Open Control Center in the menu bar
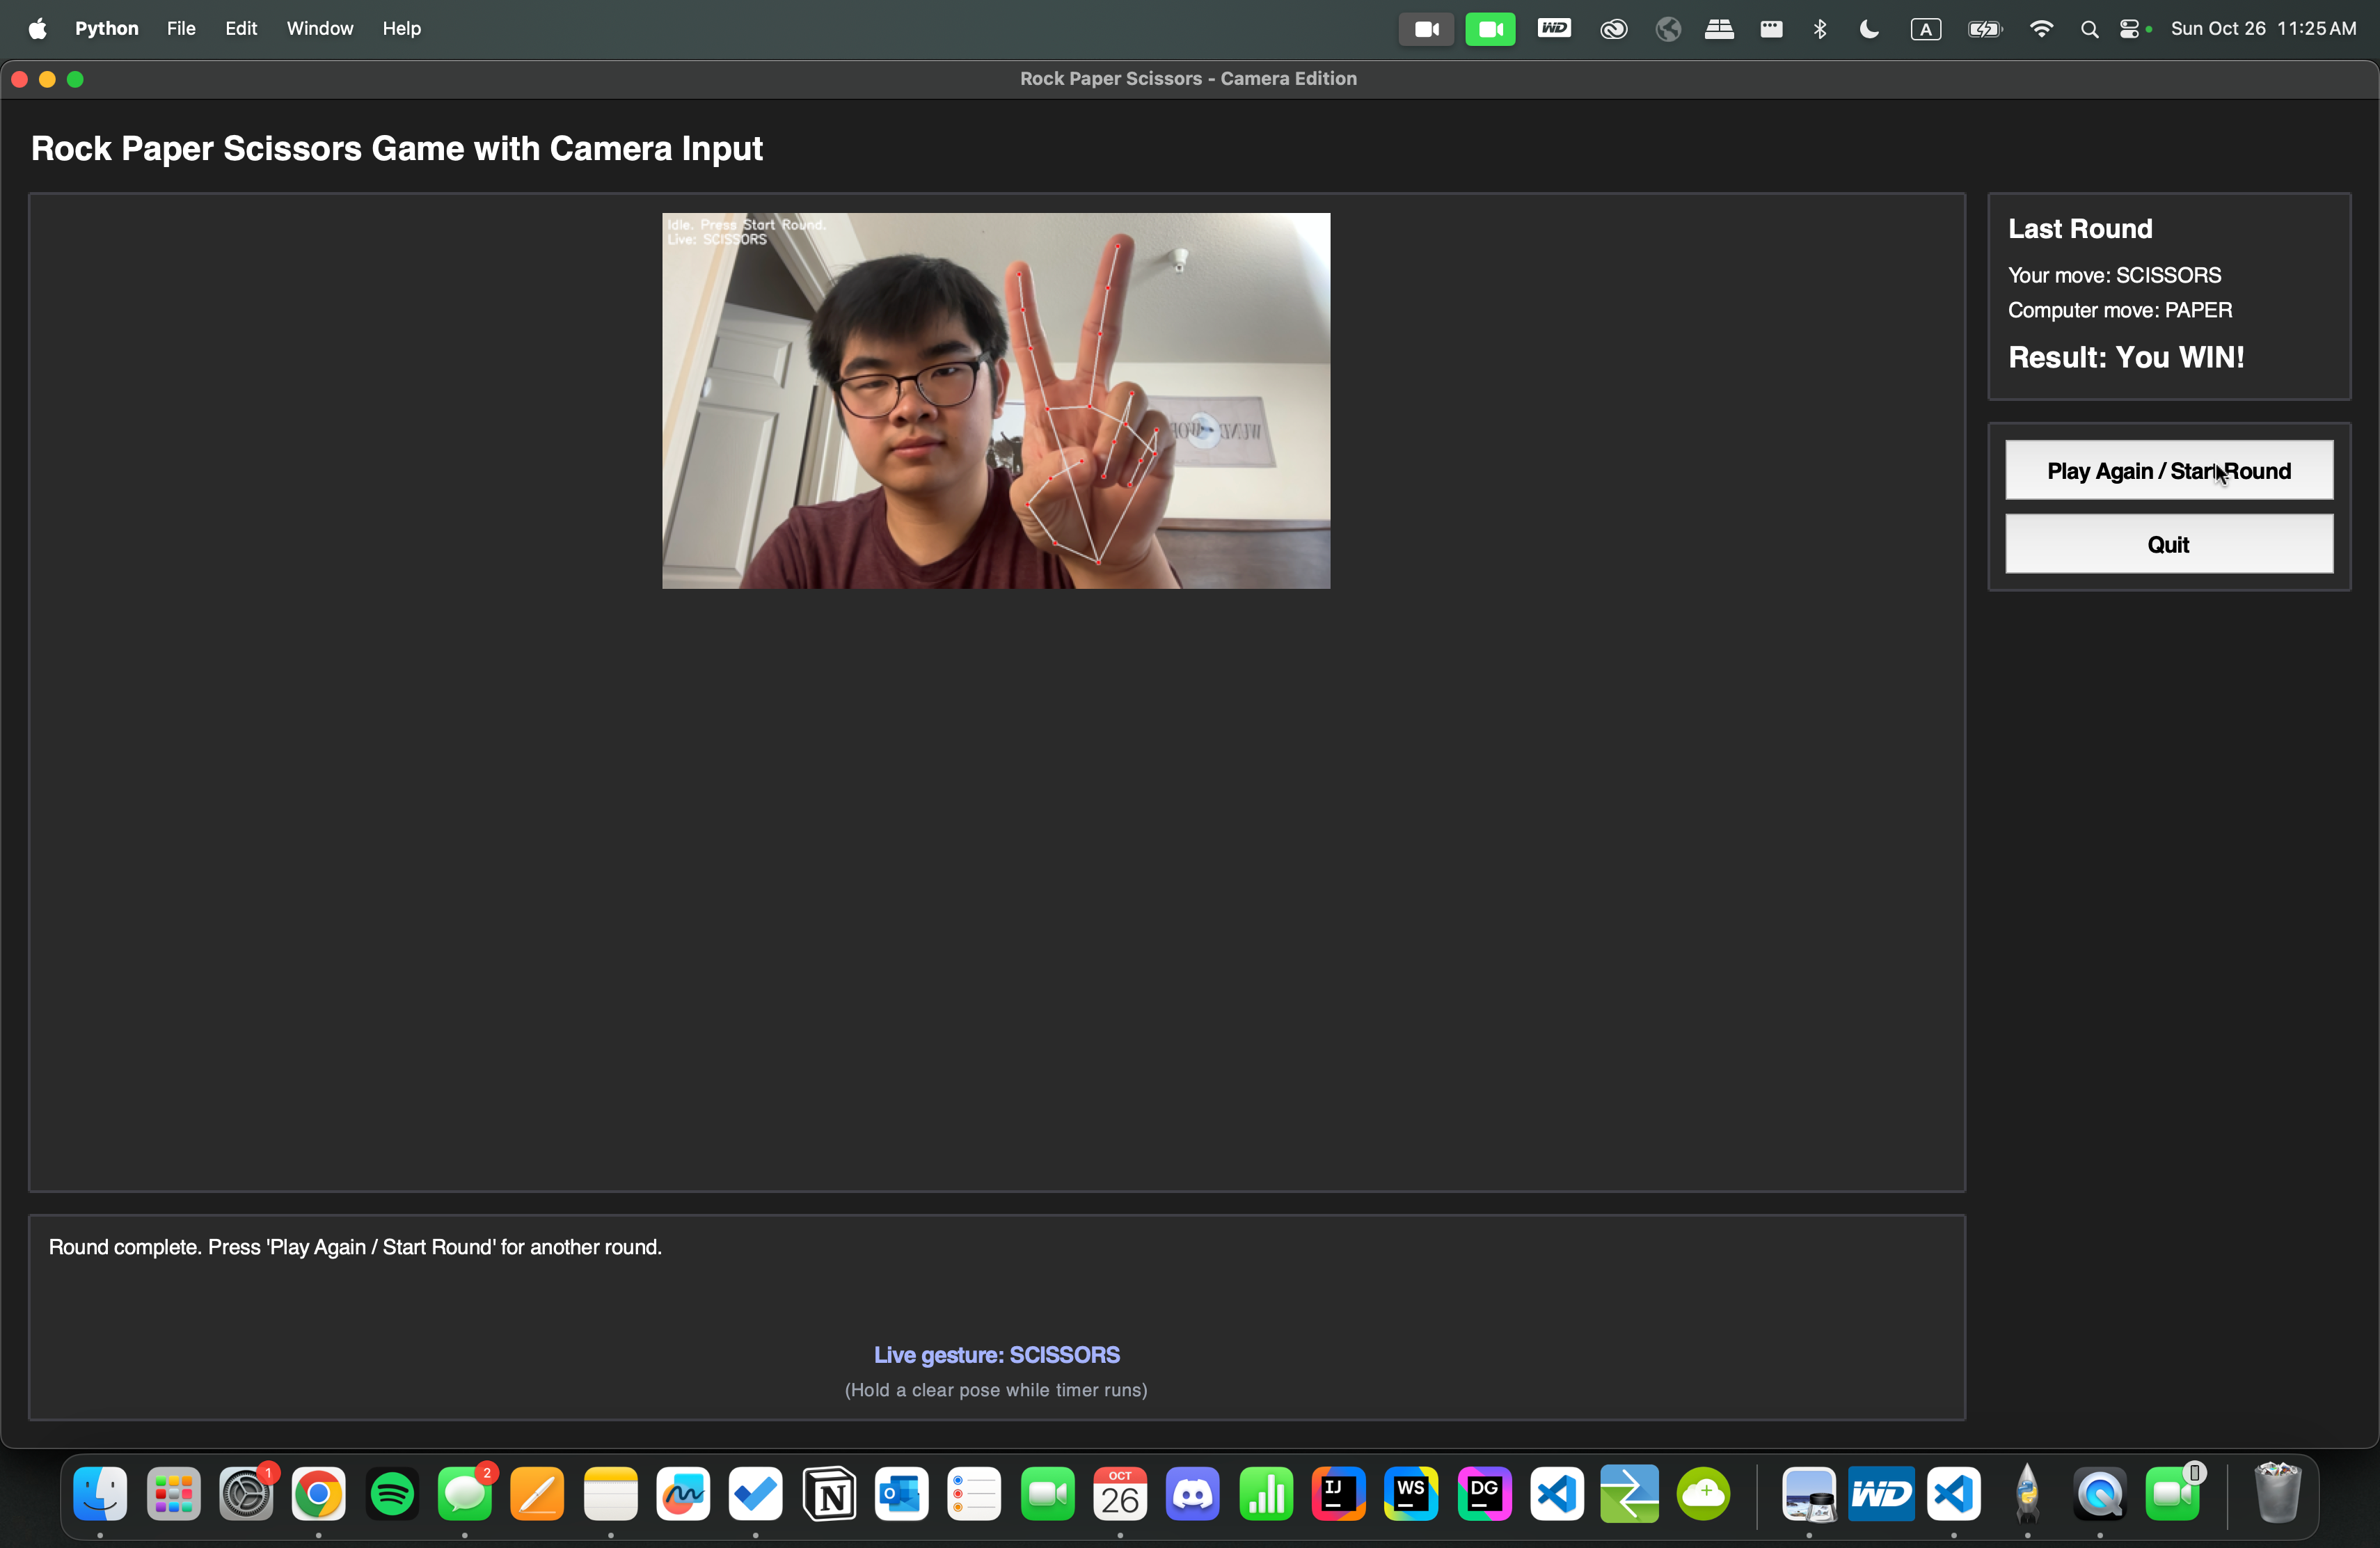This screenshot has height=1548, width=2380. click(2129, 29)
